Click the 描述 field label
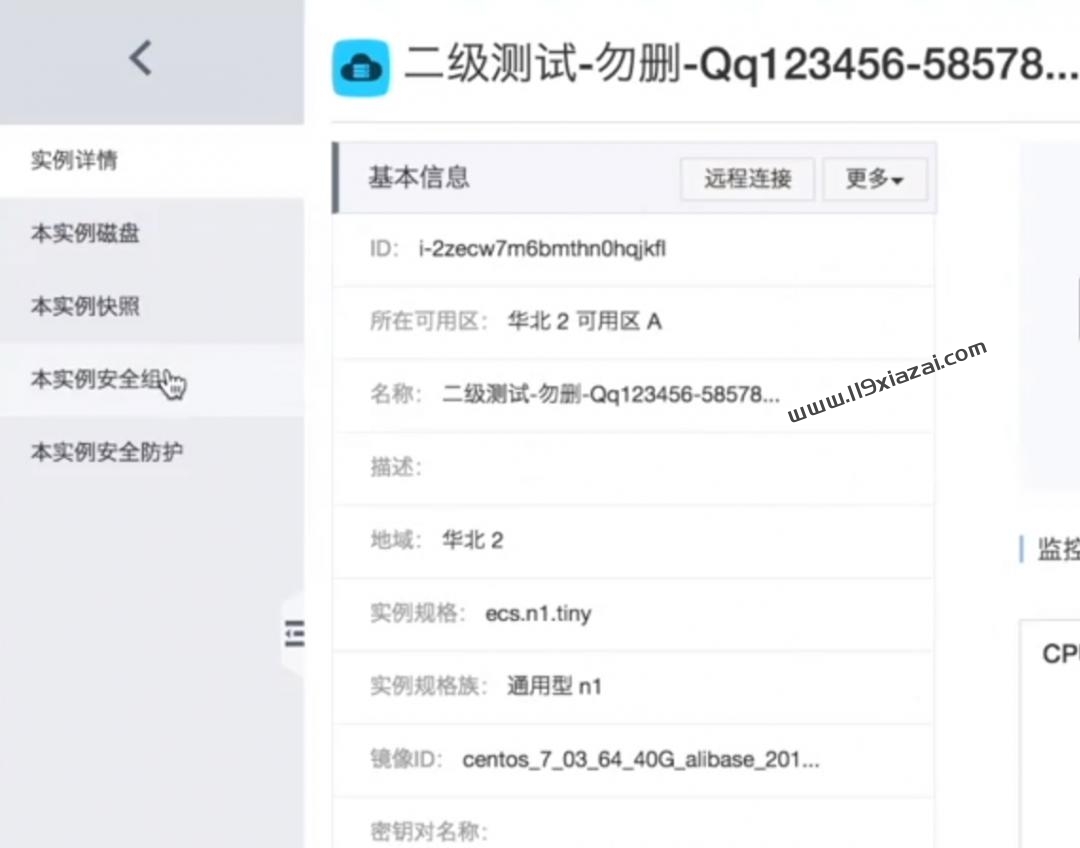 (x=395, y=467)
